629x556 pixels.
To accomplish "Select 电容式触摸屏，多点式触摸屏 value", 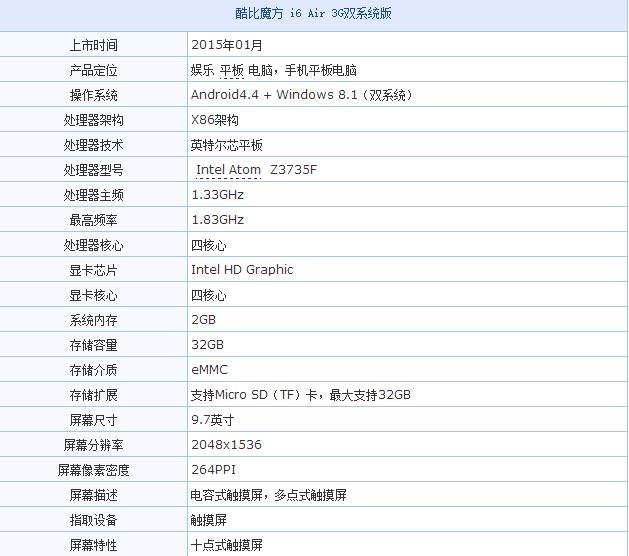I will pyautogui.click(x=268, y=495).
